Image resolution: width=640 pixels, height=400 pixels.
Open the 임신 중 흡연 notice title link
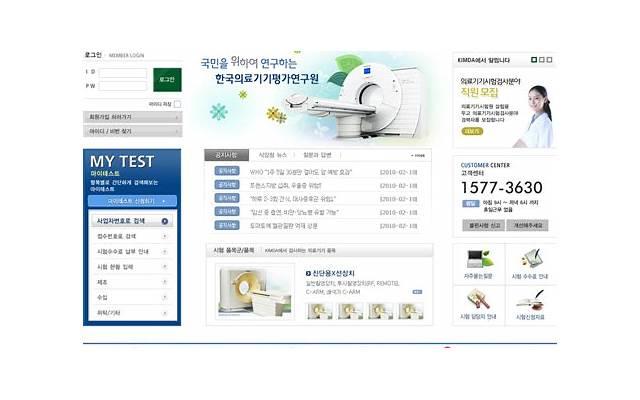(x=294, y=212)
